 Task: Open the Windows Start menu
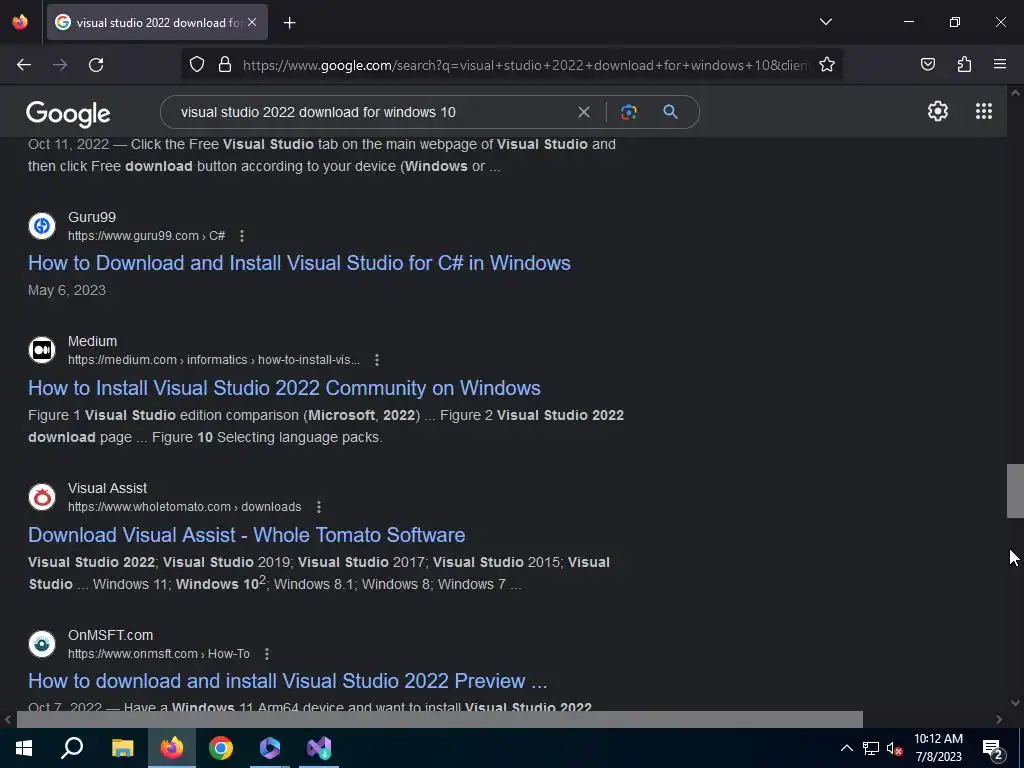[x=24, y=748]
